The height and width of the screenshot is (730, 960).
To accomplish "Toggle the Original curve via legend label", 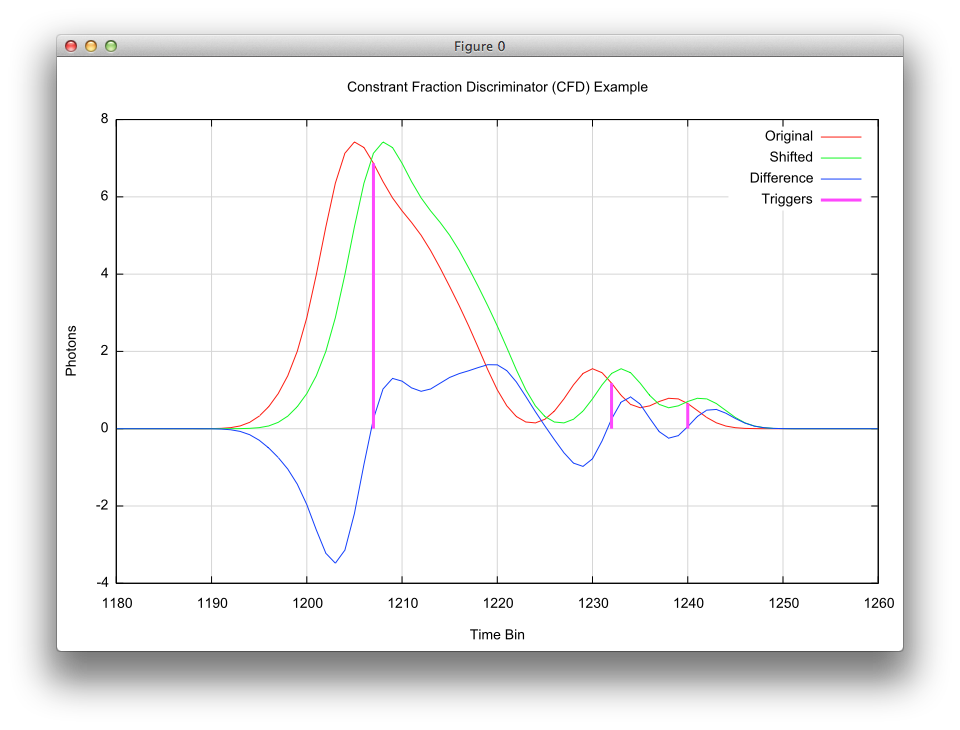I will click(788, 136).
